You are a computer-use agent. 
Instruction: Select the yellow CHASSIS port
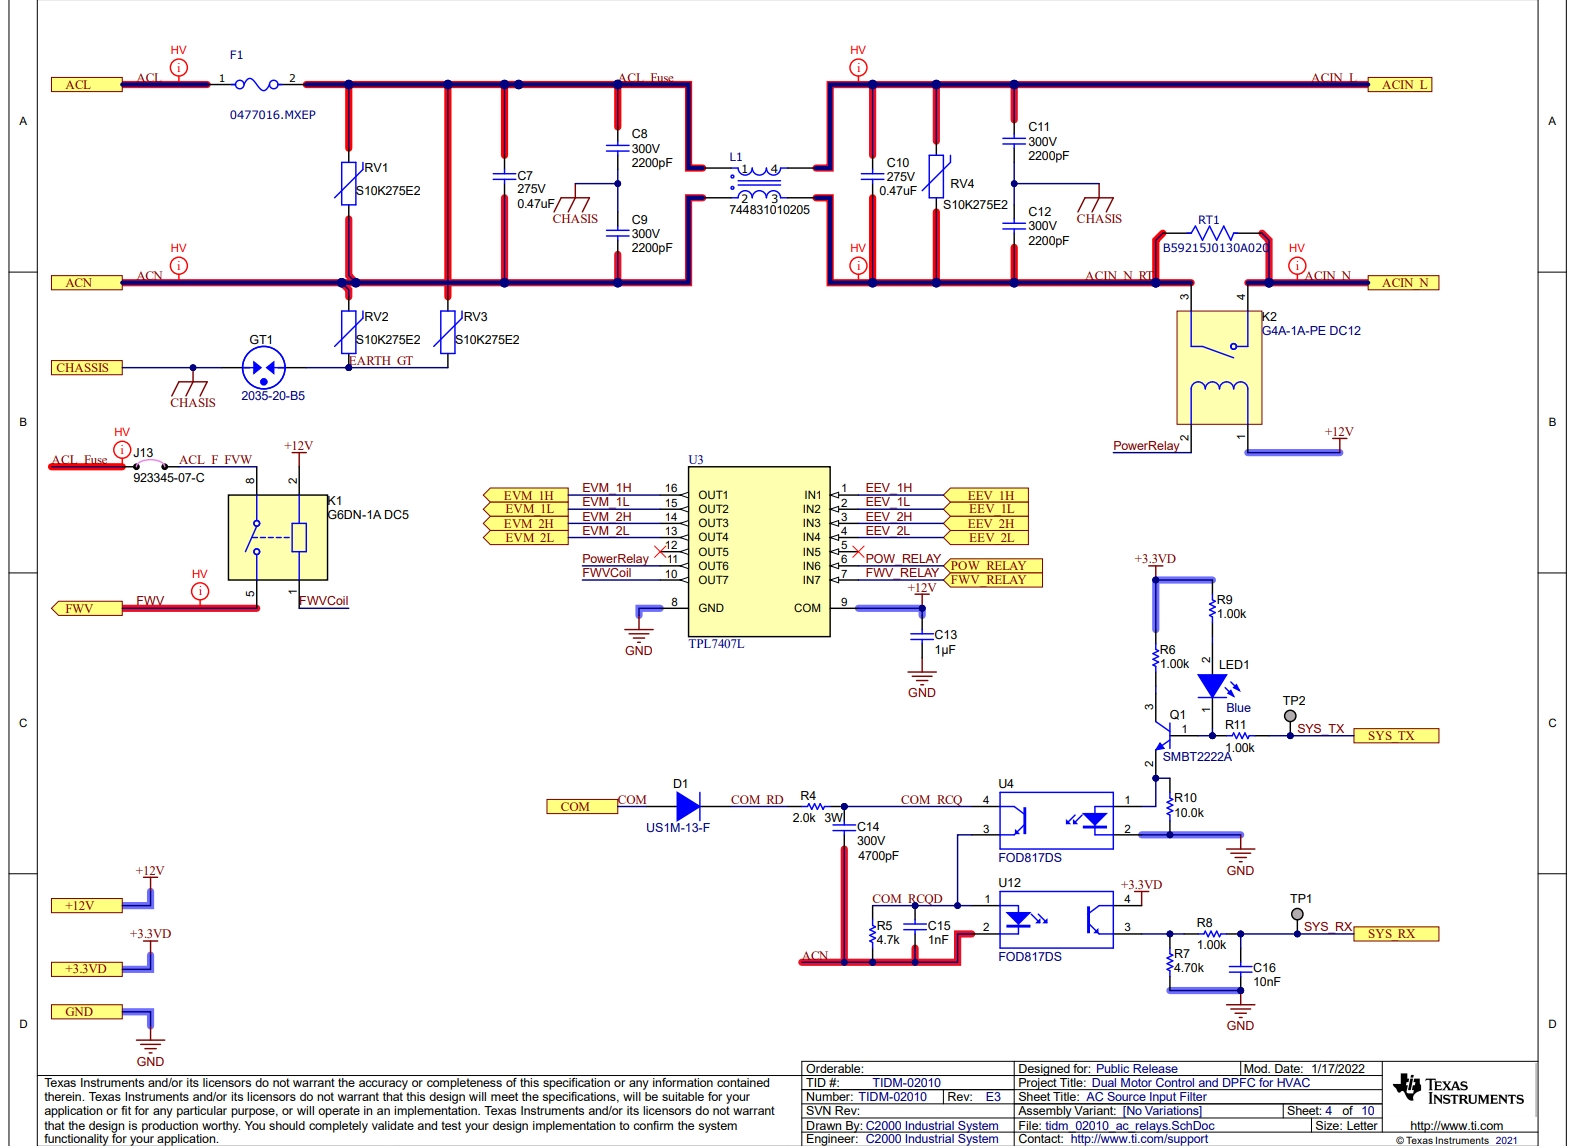(86, 368)
